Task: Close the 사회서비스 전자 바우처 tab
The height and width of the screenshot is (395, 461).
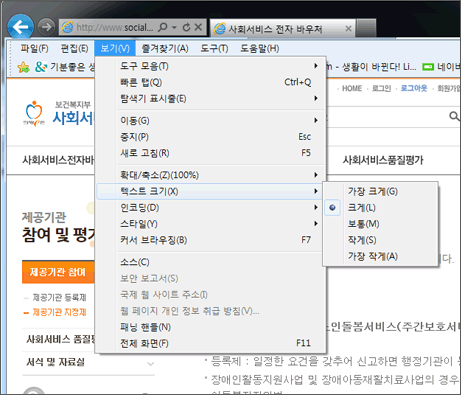Action: 348,29
